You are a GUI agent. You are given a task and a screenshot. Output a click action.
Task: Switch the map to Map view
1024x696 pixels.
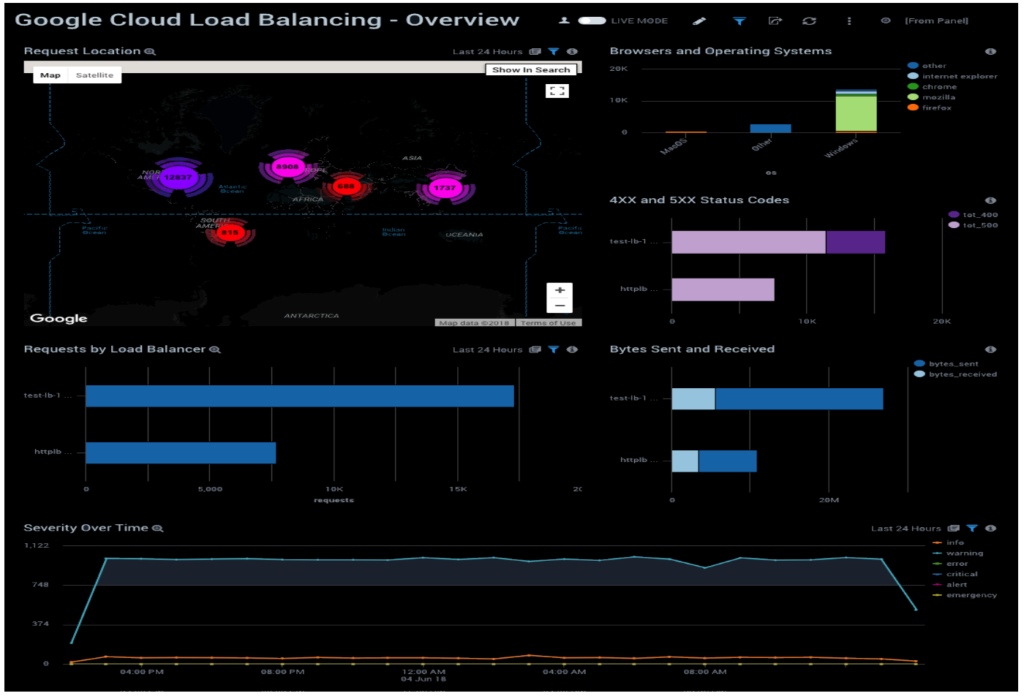tap(50, 75)
